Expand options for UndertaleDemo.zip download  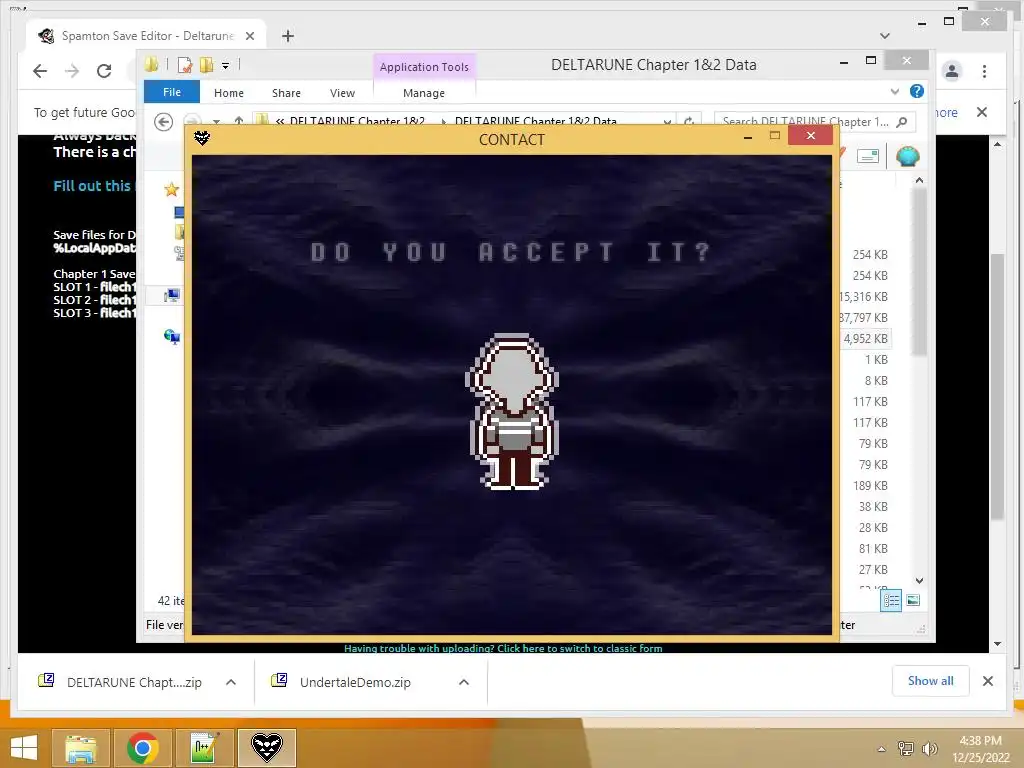(464, 682)
